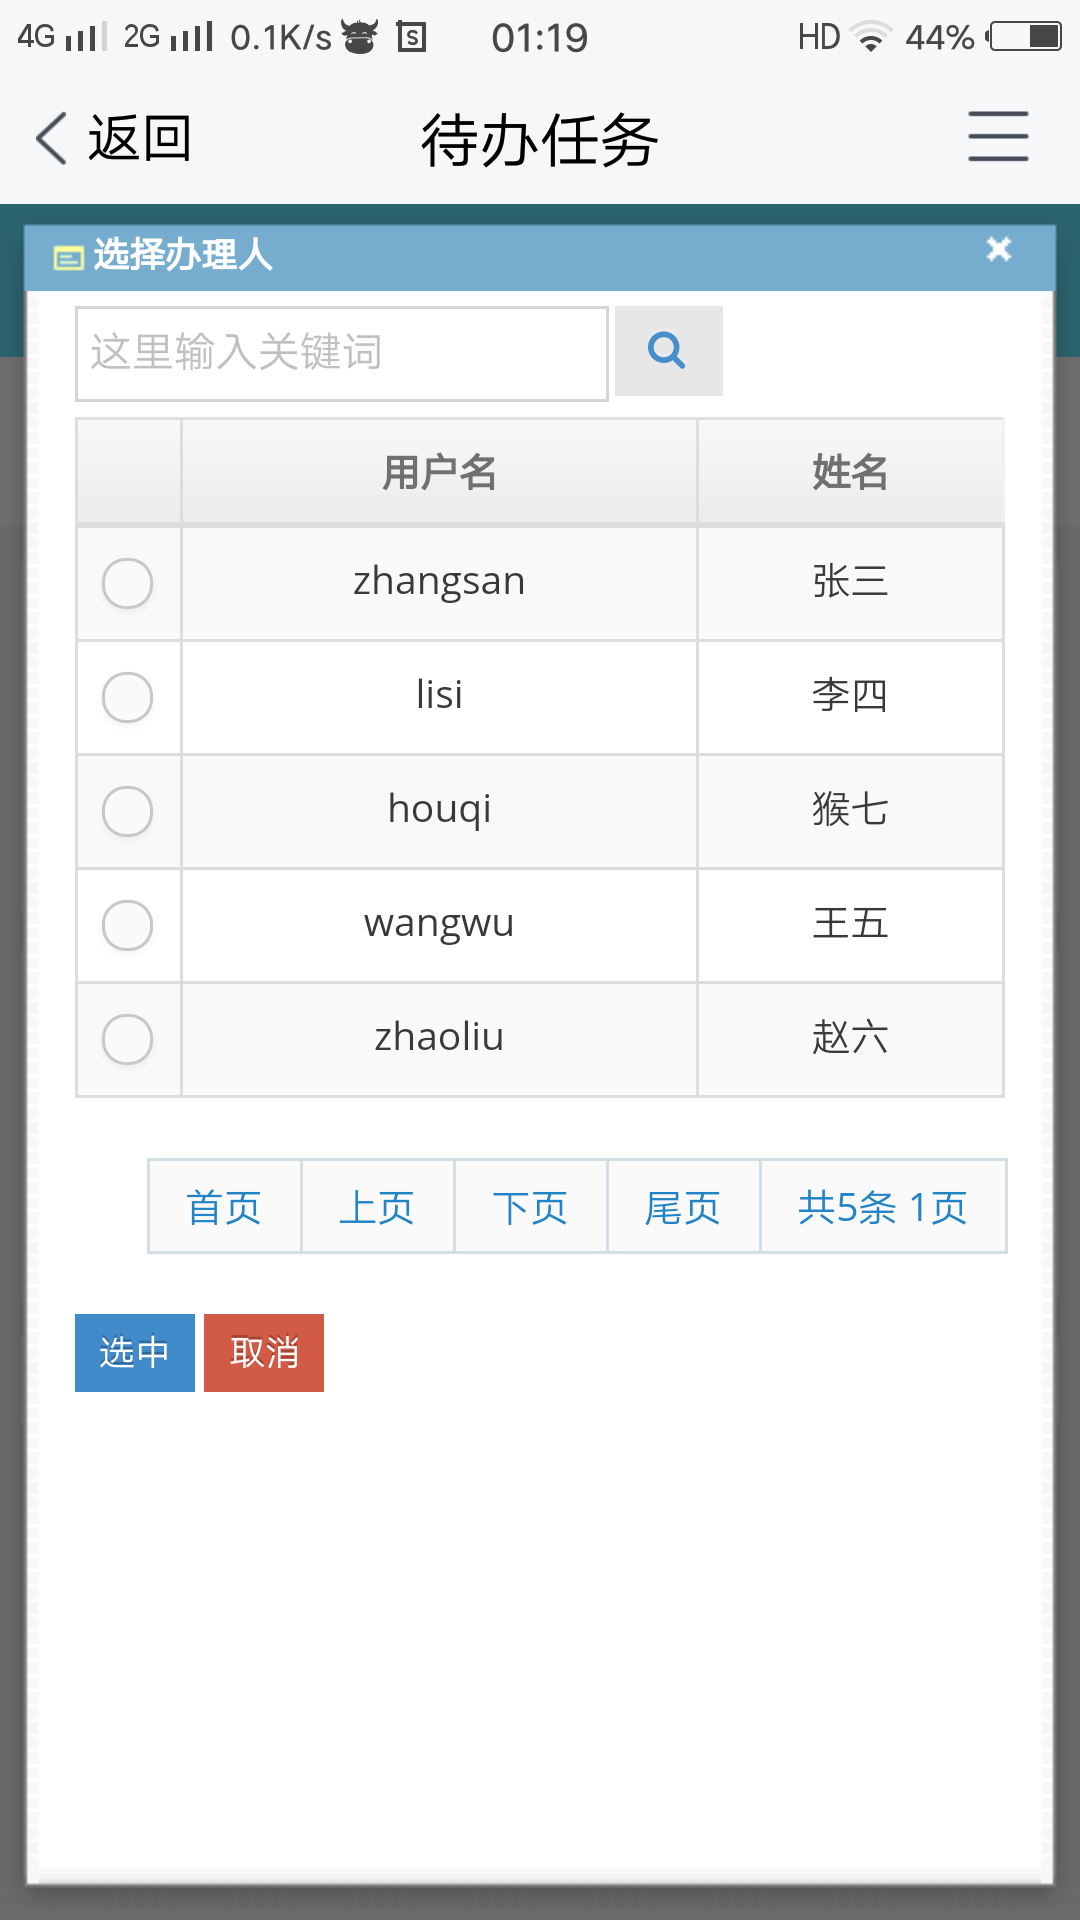
Task: Click the magnifier search icon button
Action: tap(668, 351)
